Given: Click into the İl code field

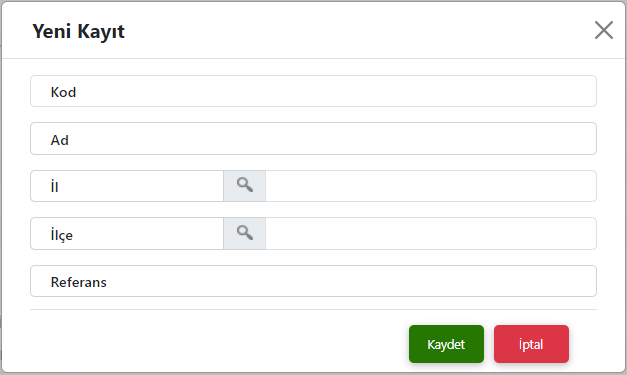Looking at the screenshot, I should pyautogui.click(x=127, y=186).
